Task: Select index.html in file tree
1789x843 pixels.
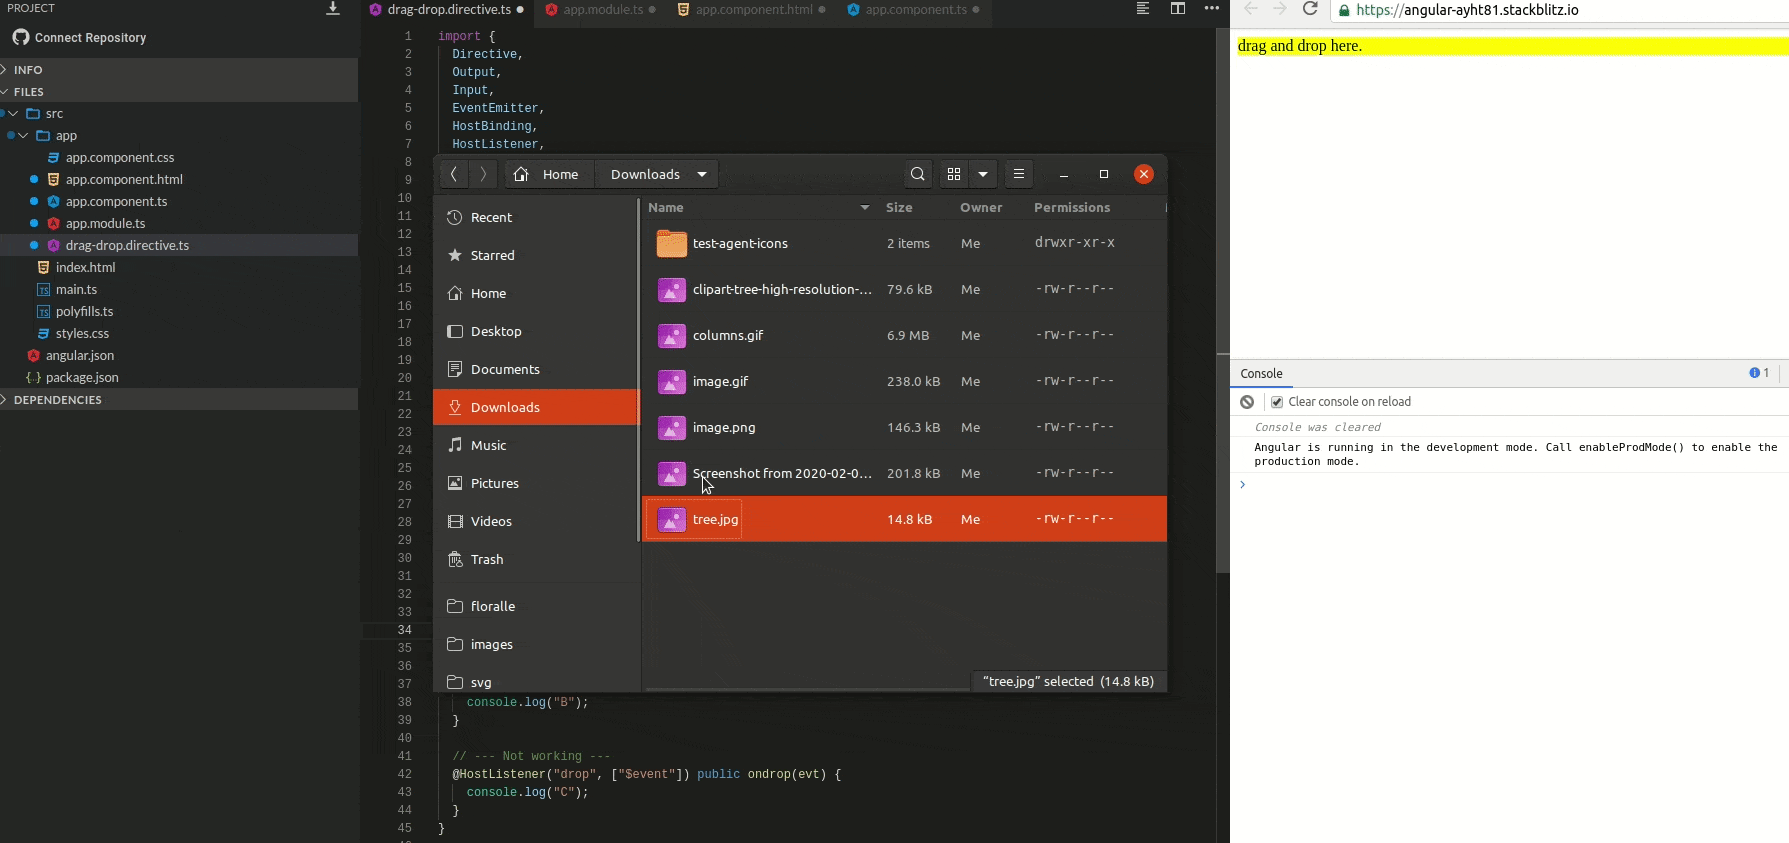Action: click(x=85, y=268)
